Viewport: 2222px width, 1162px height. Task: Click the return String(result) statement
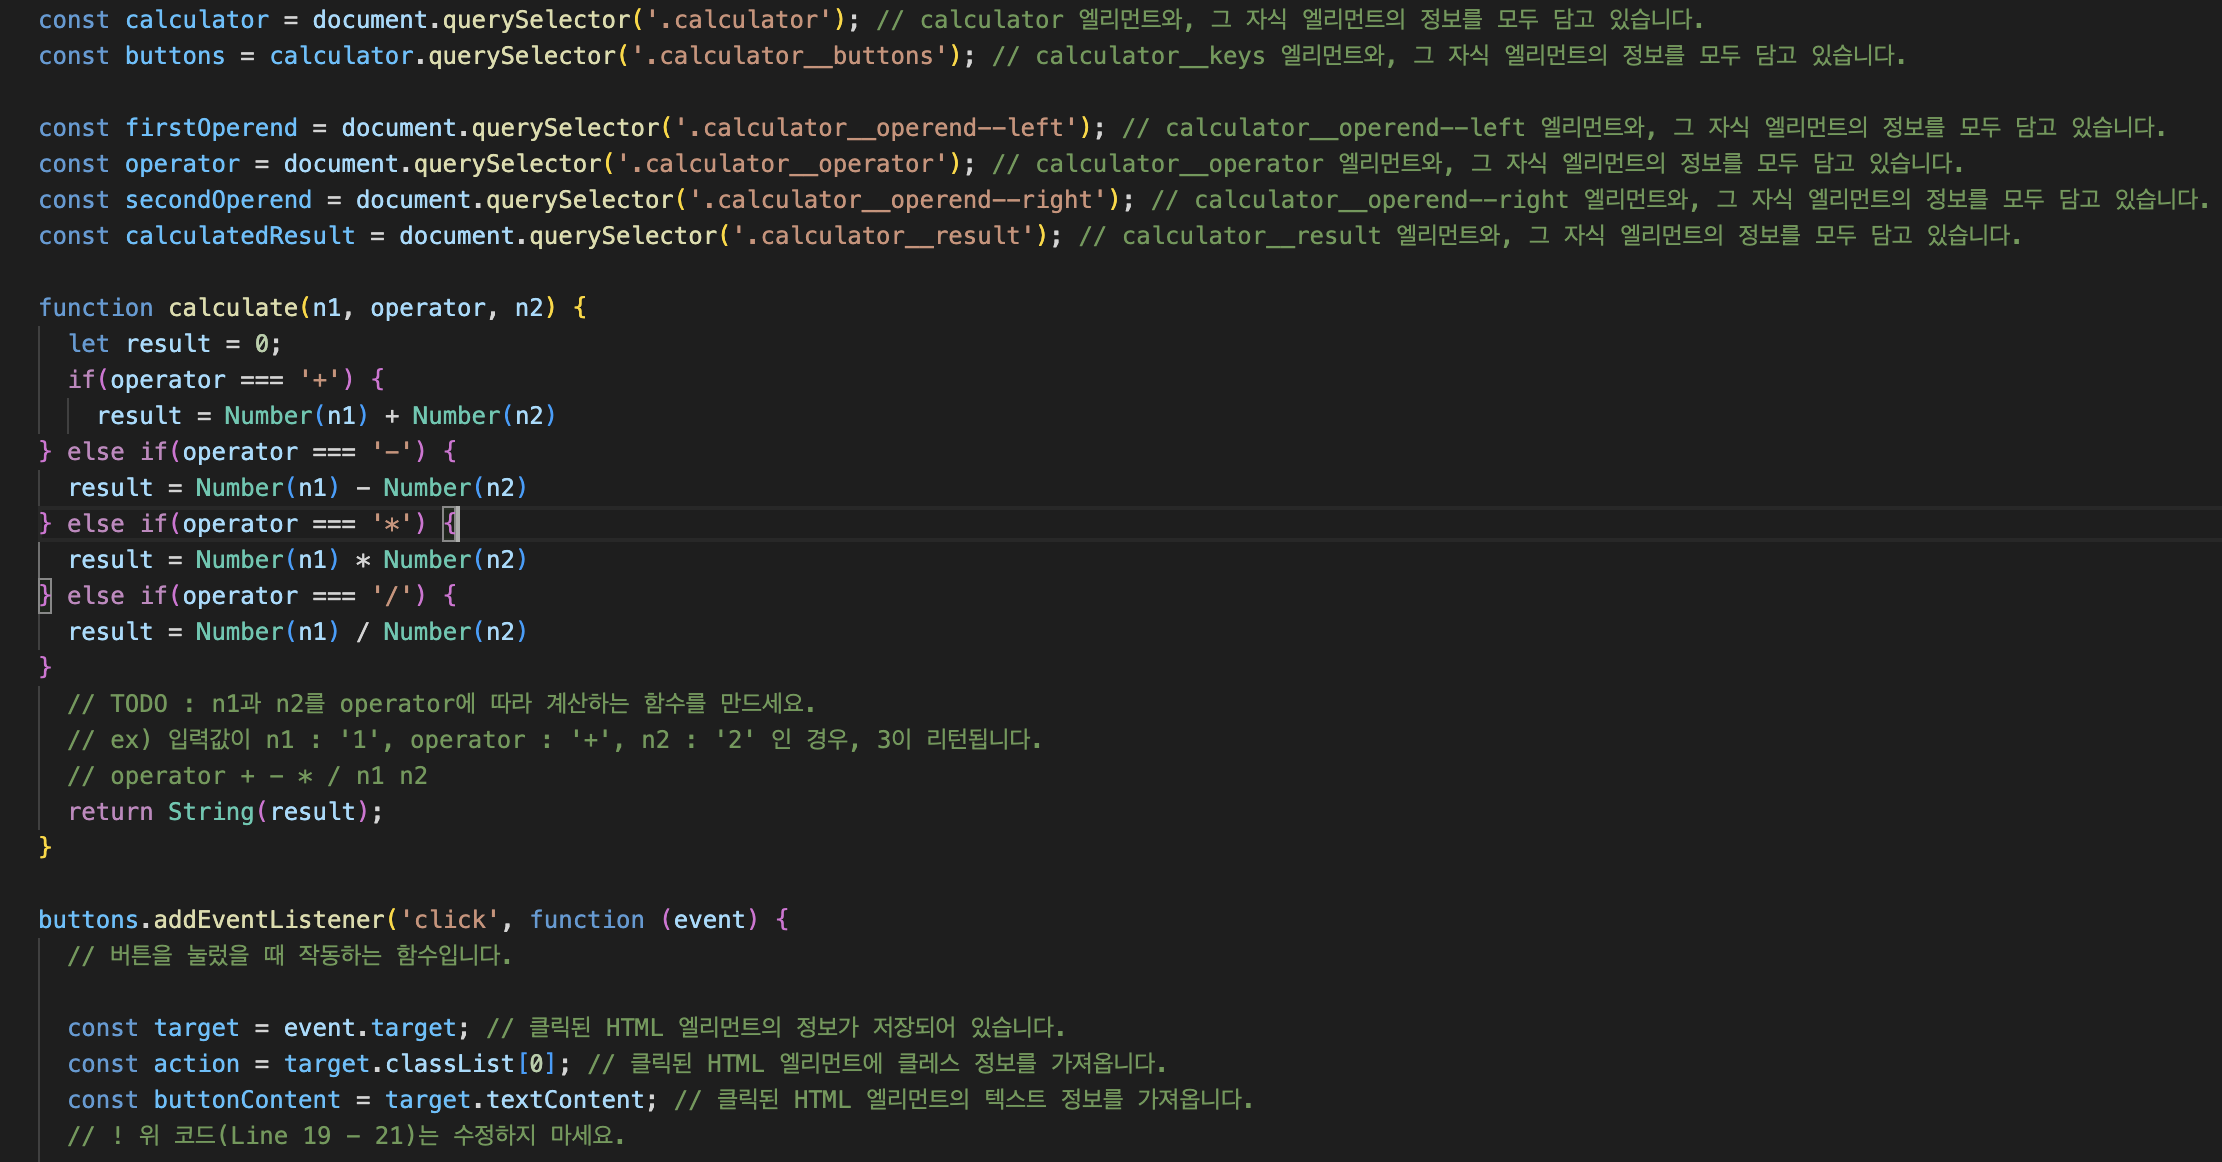point(224,811)
